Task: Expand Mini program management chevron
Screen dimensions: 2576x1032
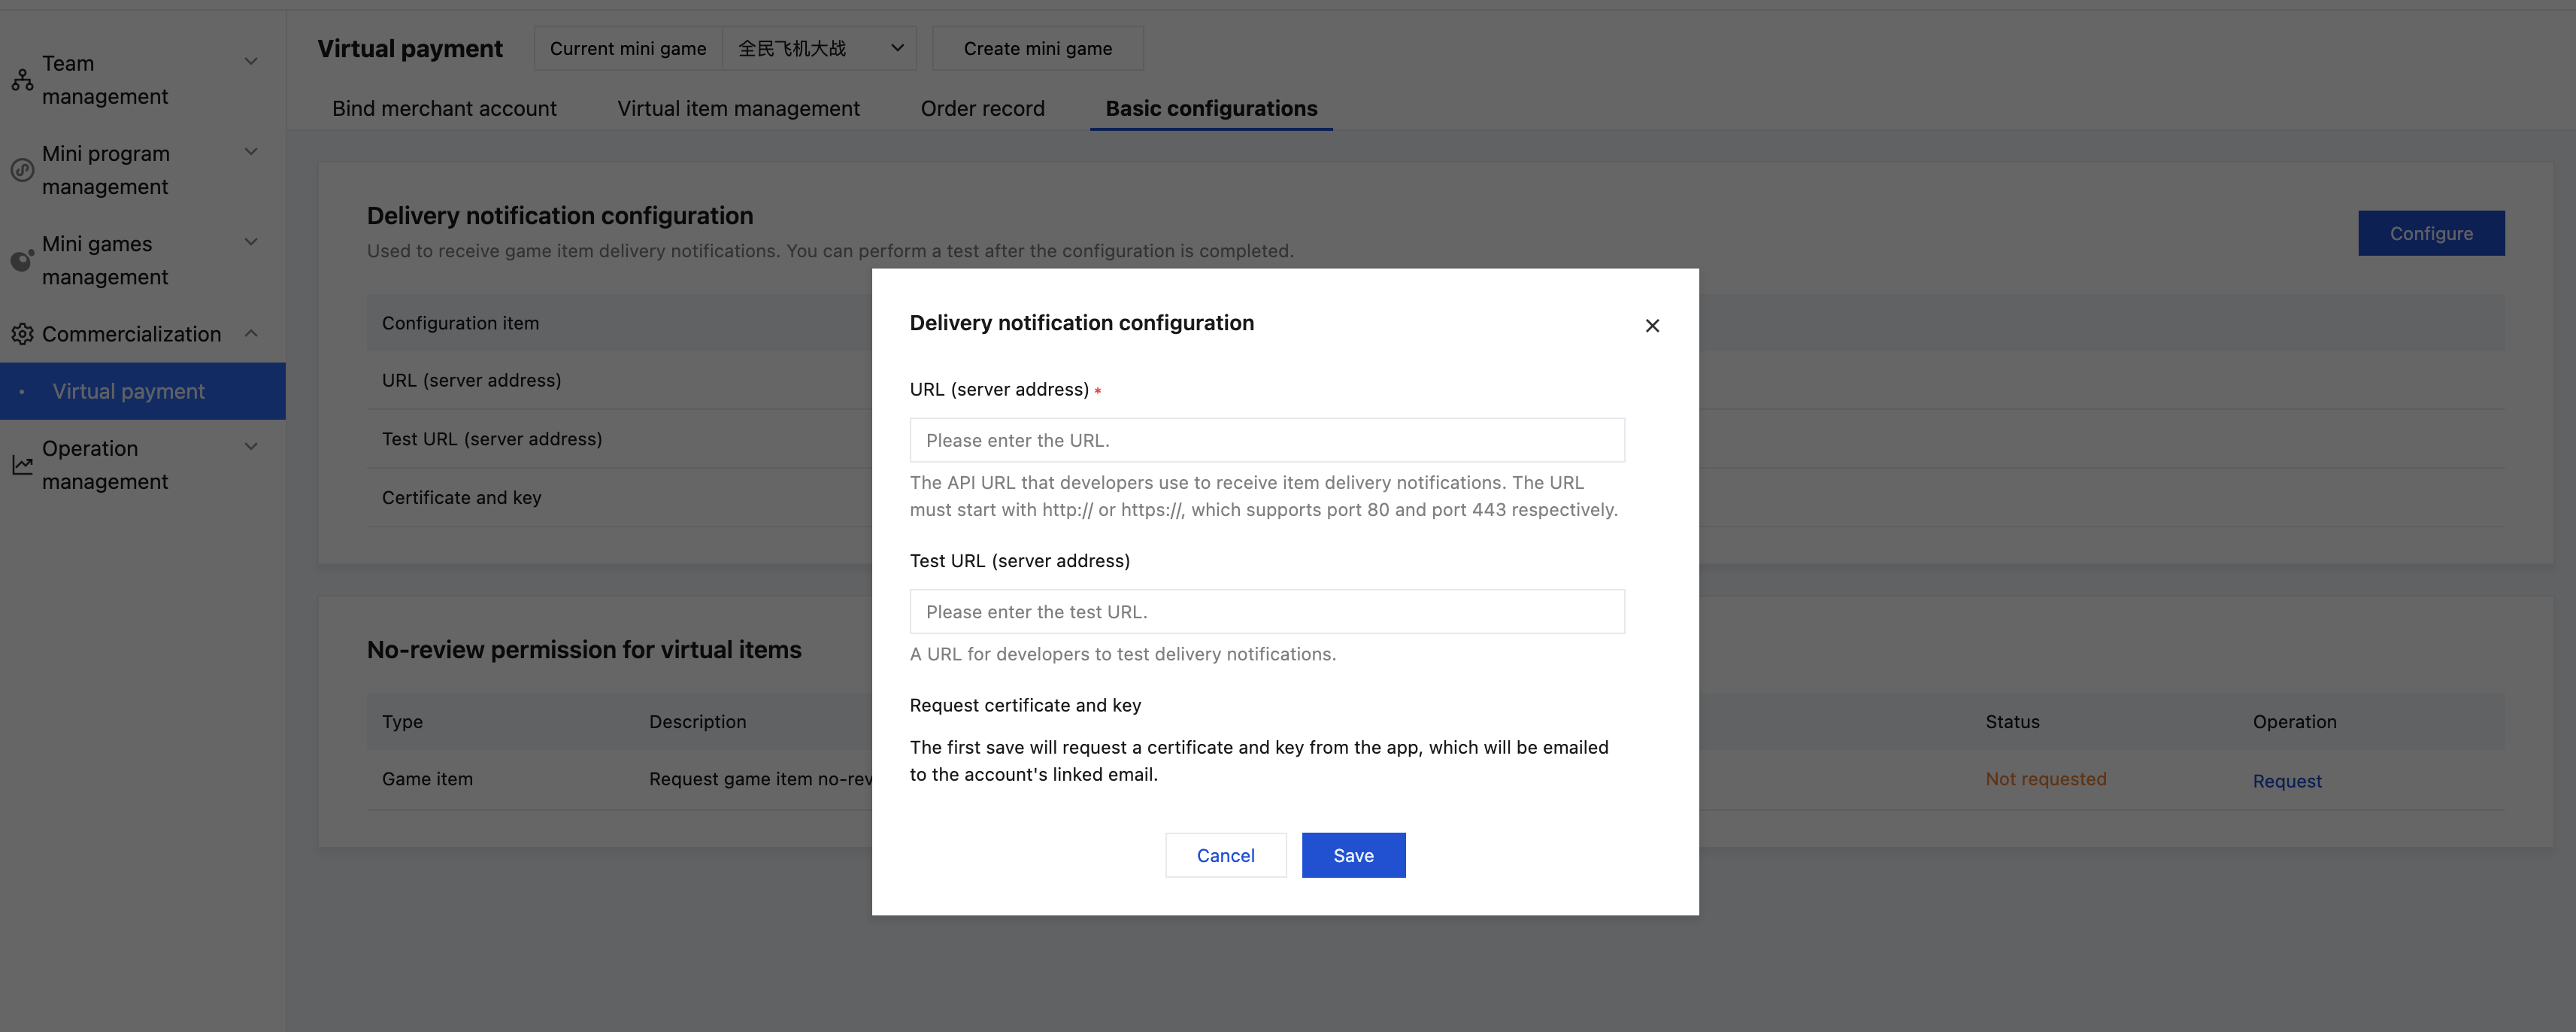Action: [251, 152]
